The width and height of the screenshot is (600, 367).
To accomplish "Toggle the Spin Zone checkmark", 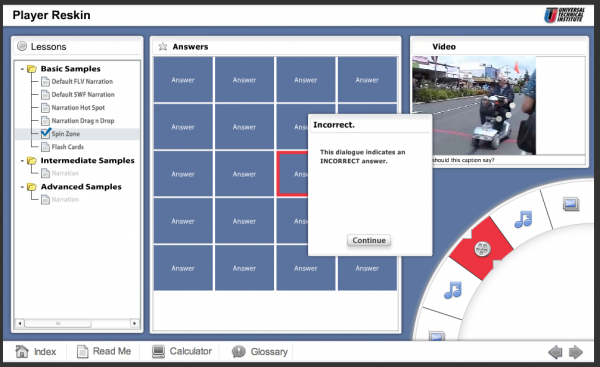I will pyautogui.click(x=46, y=133).
